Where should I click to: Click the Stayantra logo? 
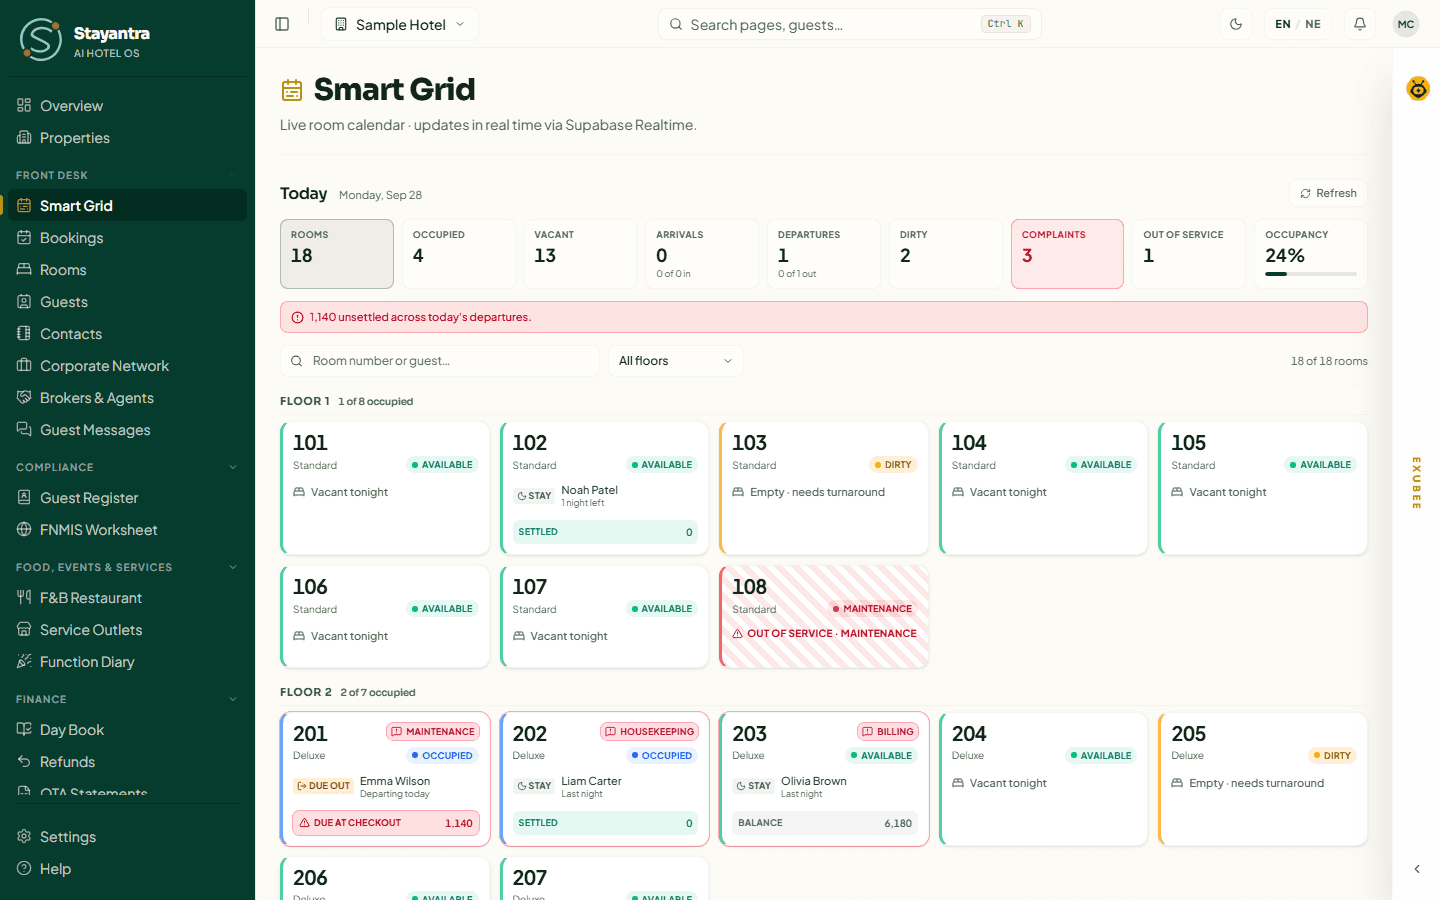coord(85,40)
